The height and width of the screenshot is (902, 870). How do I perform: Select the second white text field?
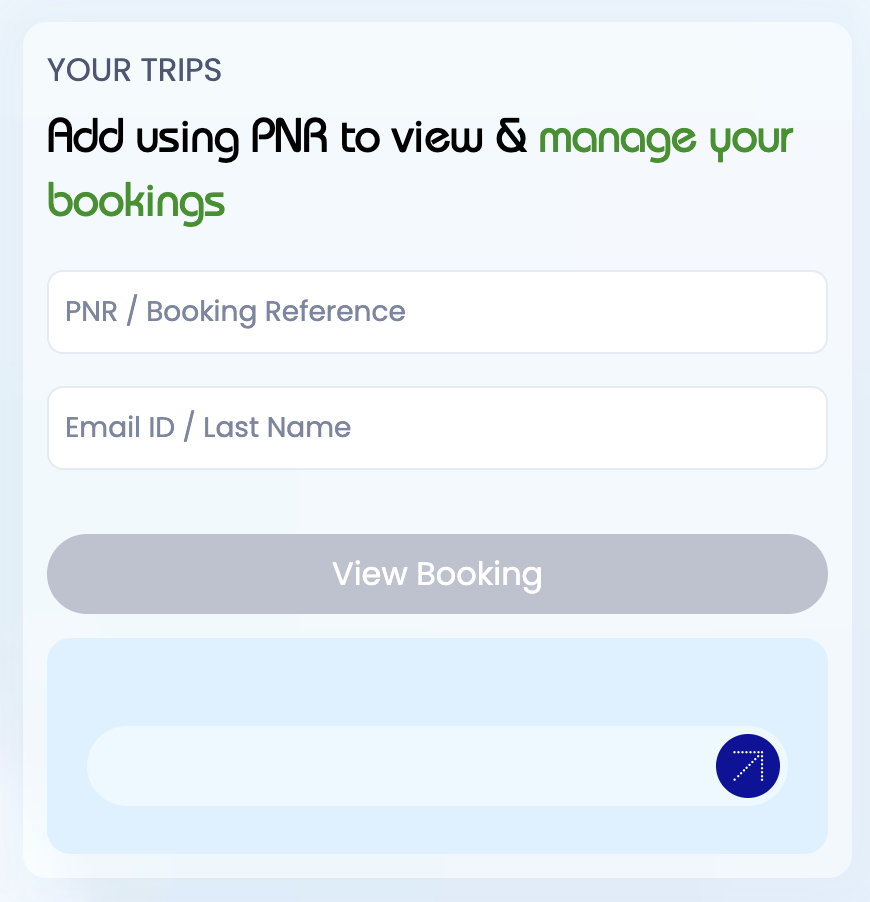437,428
